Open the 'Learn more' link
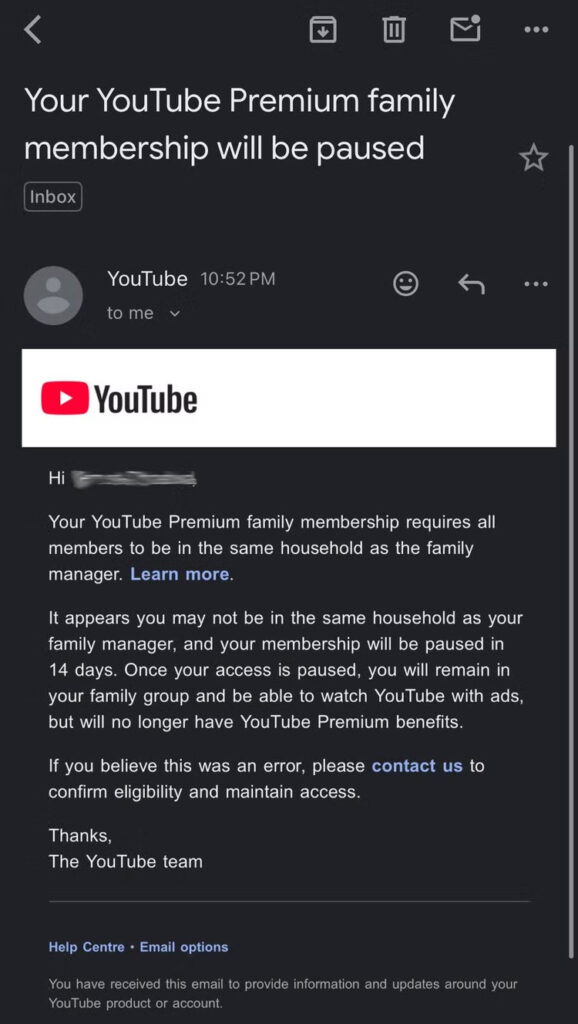The image size is (578, 1024). click(x=179, y=574)
